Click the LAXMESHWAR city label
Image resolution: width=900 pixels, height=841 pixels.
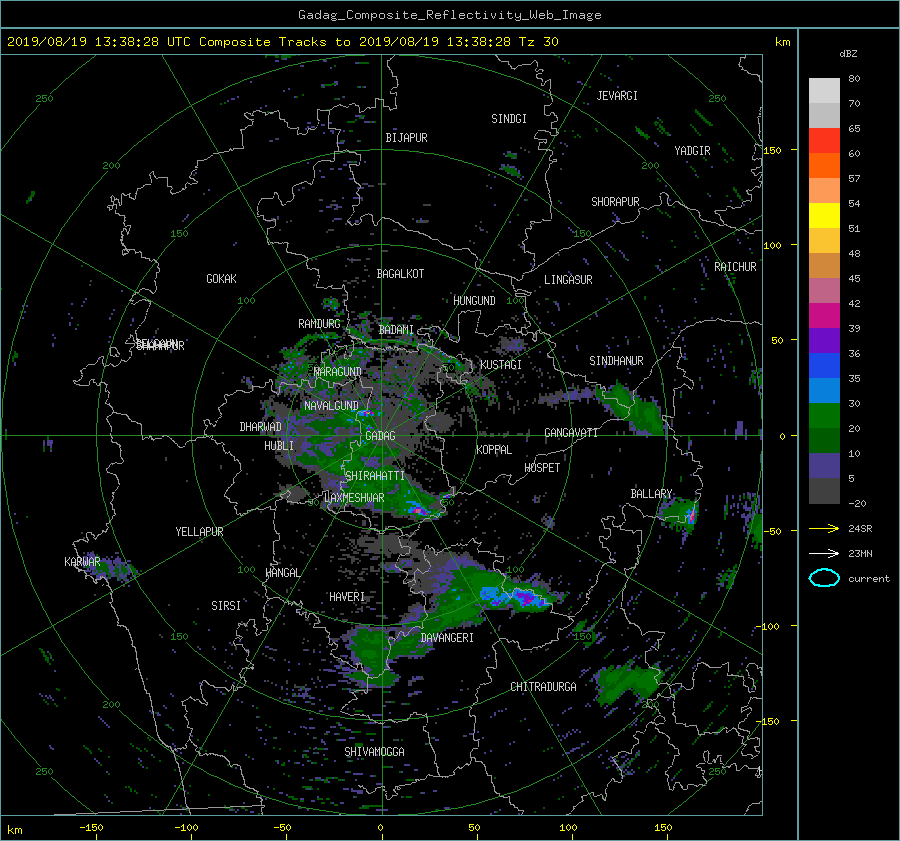click(354, 498)
